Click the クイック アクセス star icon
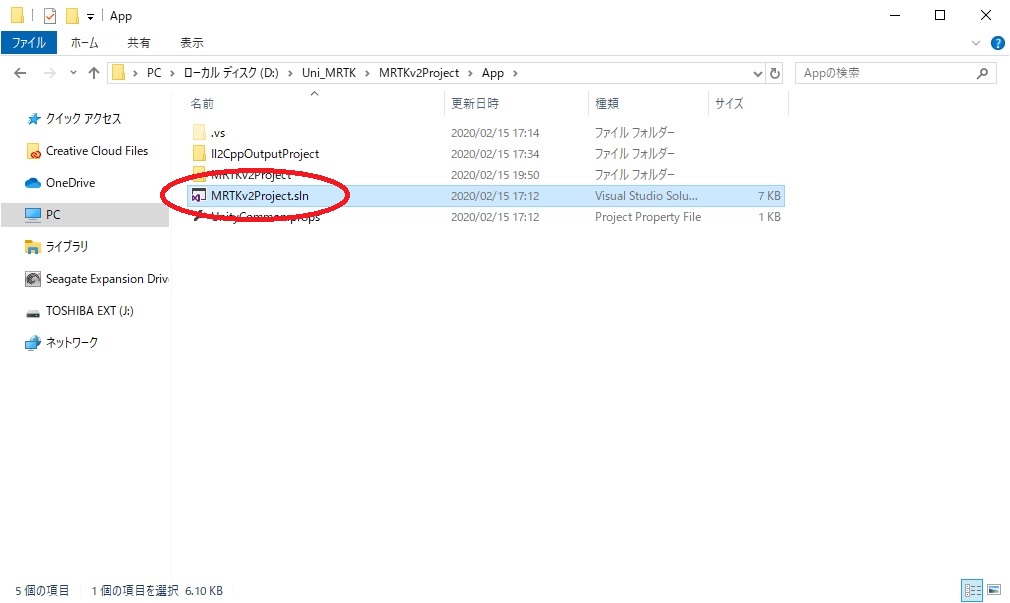 pos(33,119)
